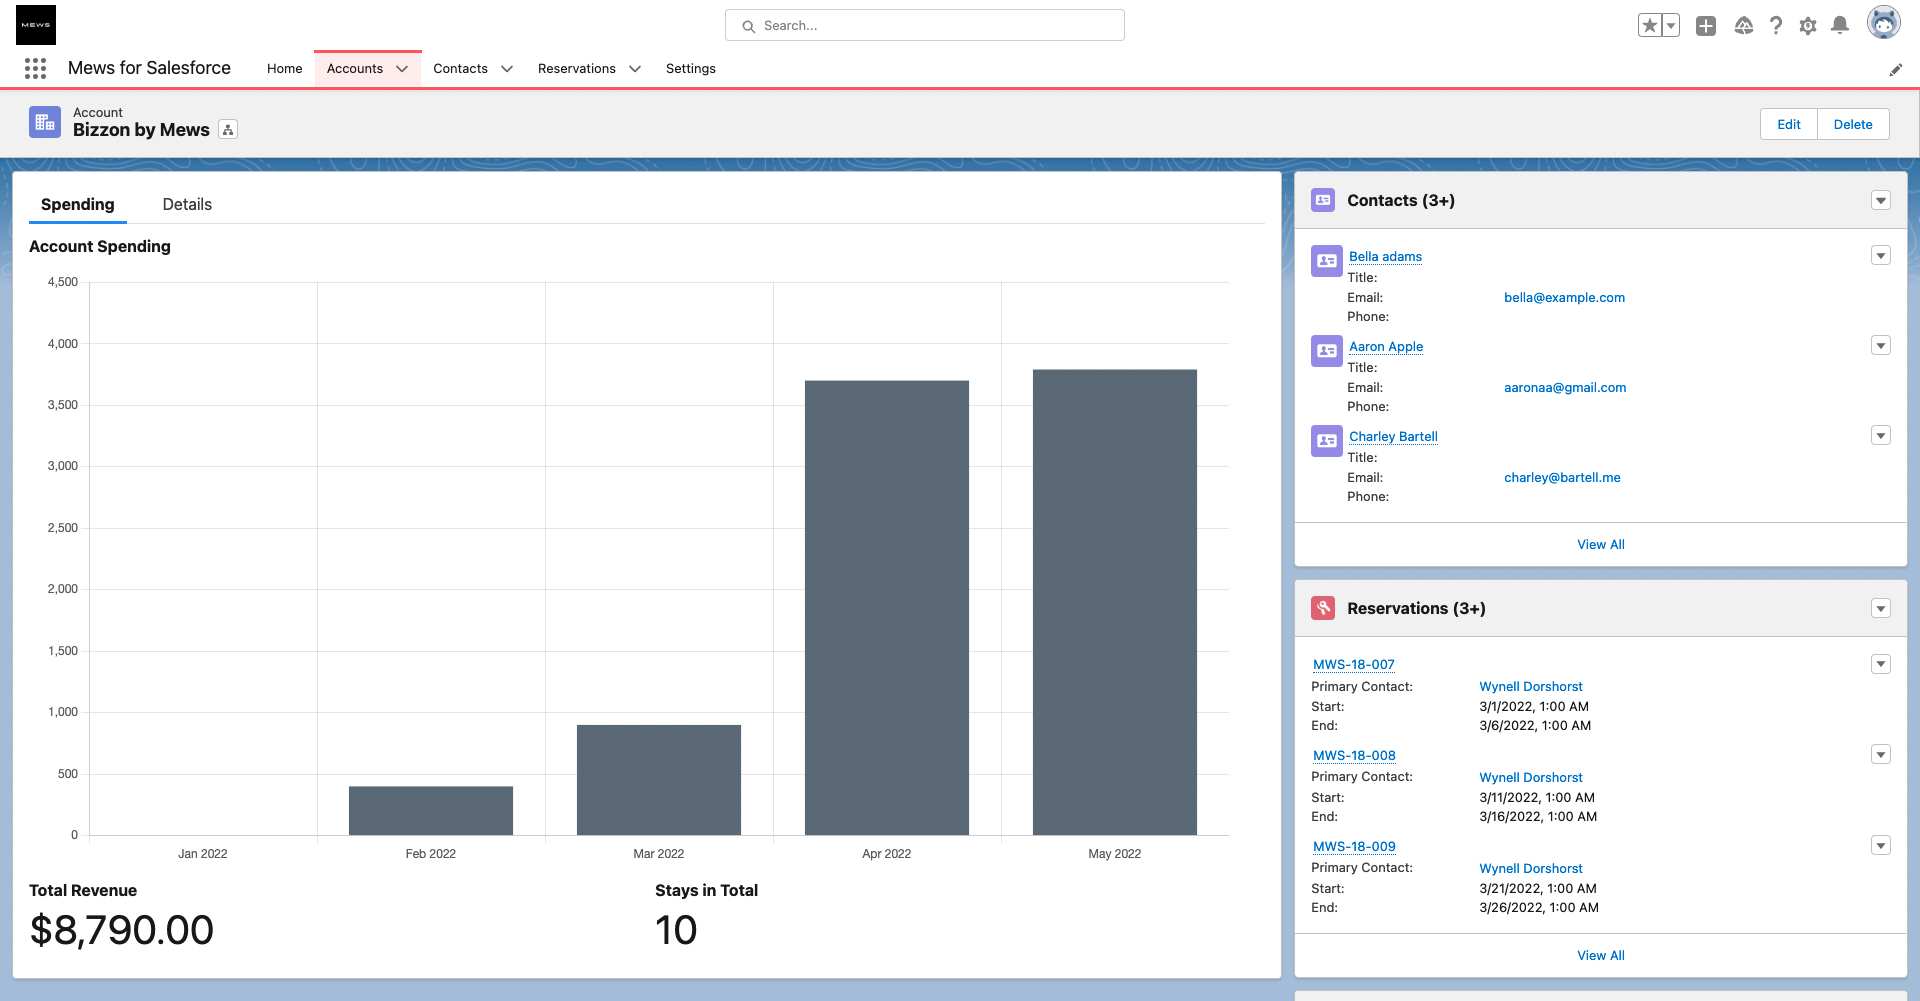Viewport: 1920px width, 1001px height.
Task: Click the contact icon beside Aaron Apple
Action: click(1327, 351)
